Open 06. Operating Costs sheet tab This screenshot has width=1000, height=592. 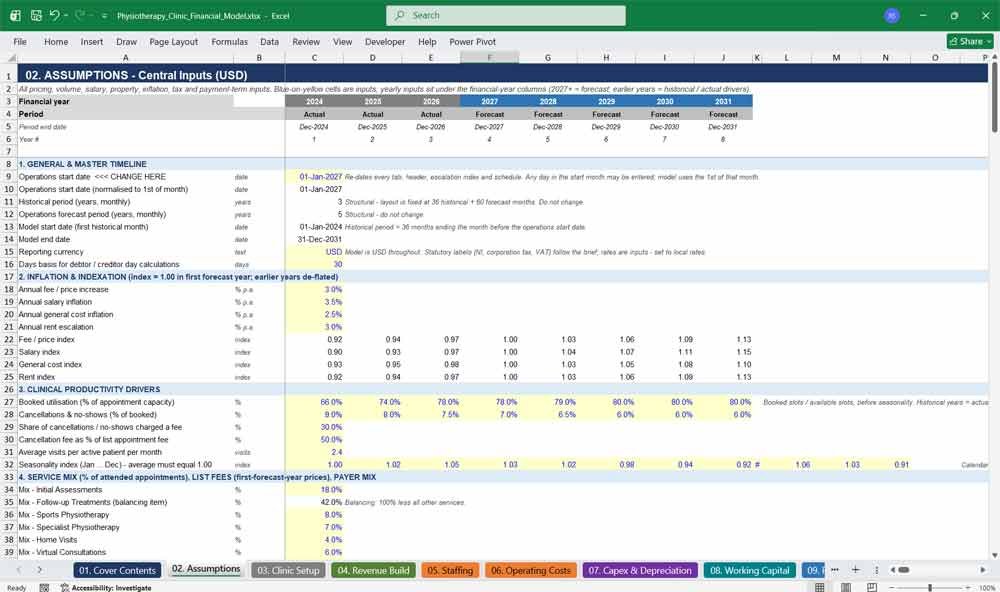[x=531, y=570]
